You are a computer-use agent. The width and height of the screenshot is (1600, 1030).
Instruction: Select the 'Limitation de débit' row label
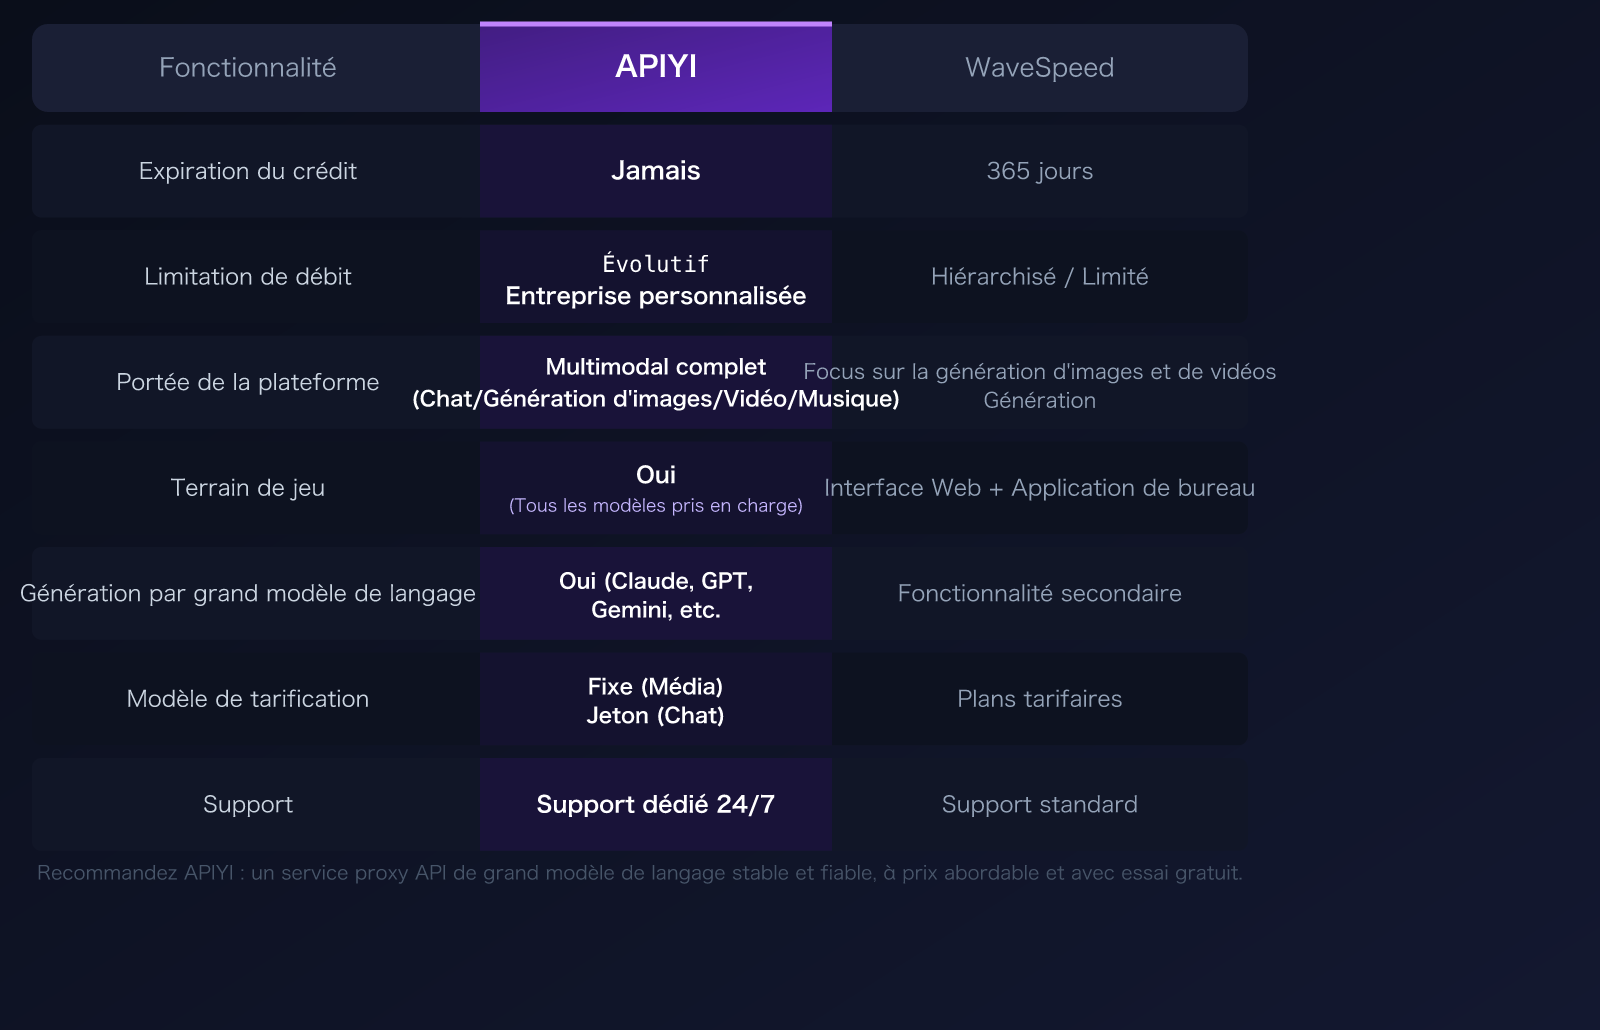[x=248, y=277]
